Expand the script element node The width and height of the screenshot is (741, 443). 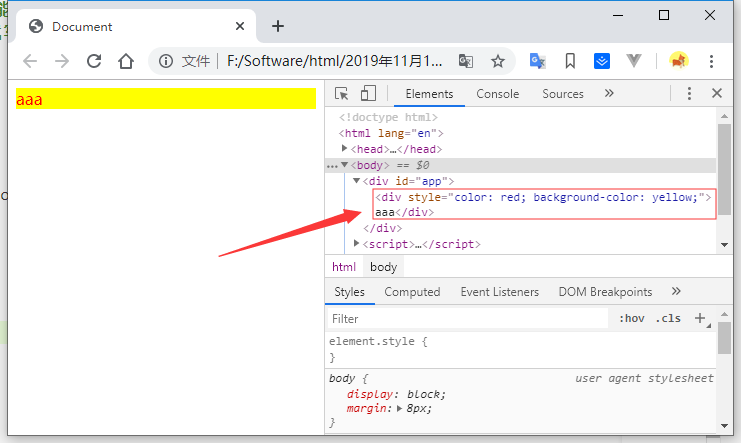click(357, 243)
